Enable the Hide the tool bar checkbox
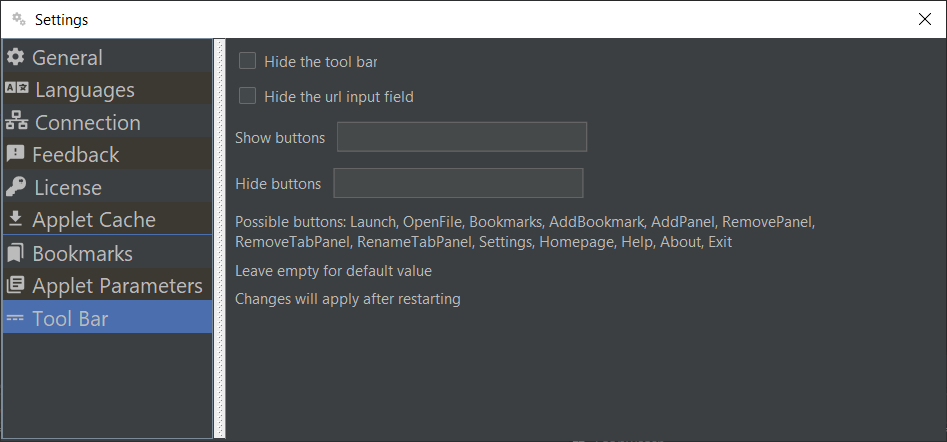947x442 pixels. [x=248, y=61]
